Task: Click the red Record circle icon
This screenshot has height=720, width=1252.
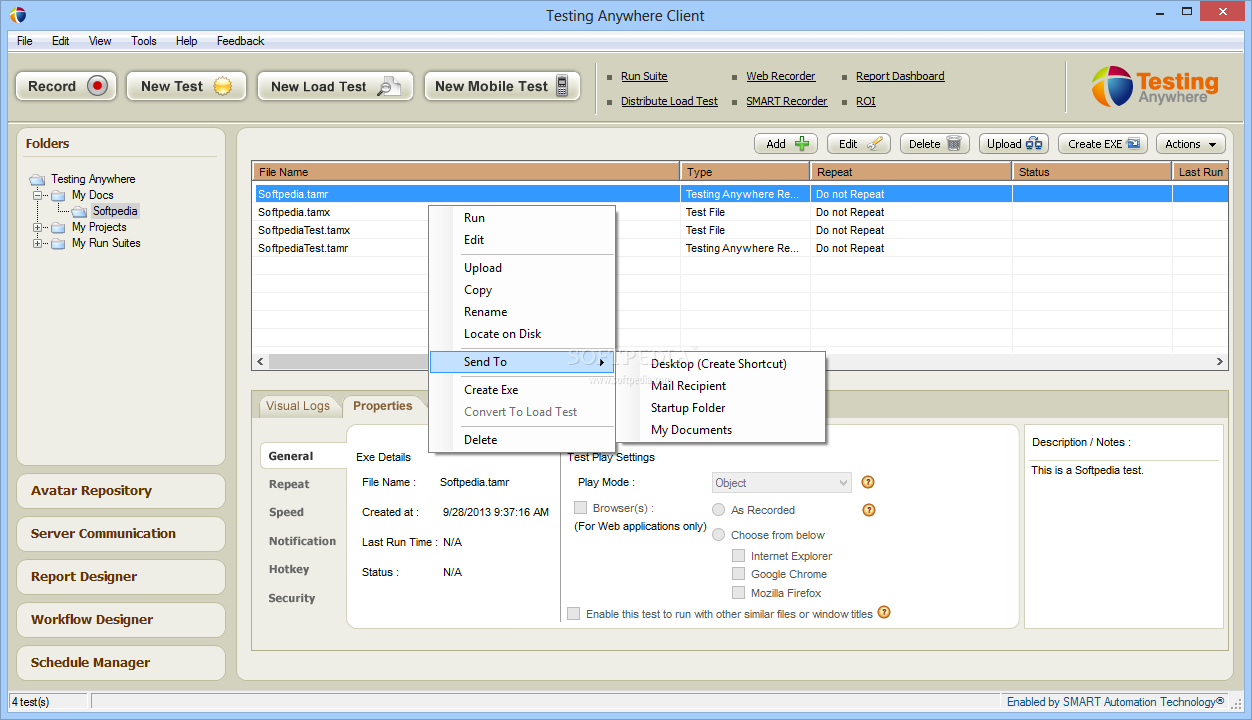Action: point(97,86)
